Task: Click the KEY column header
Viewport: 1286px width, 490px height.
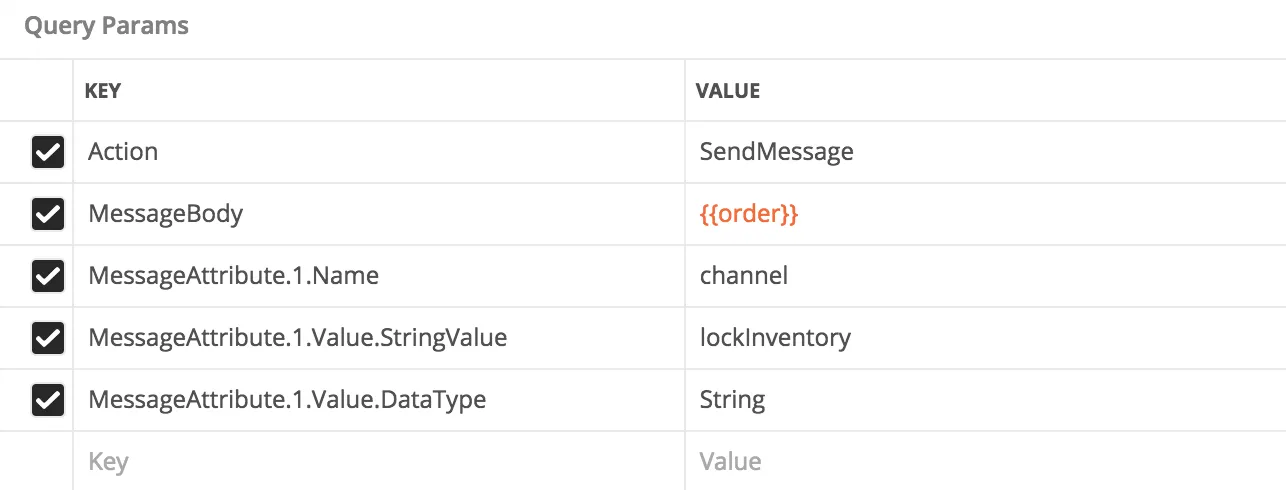Action: pos(103,91)
